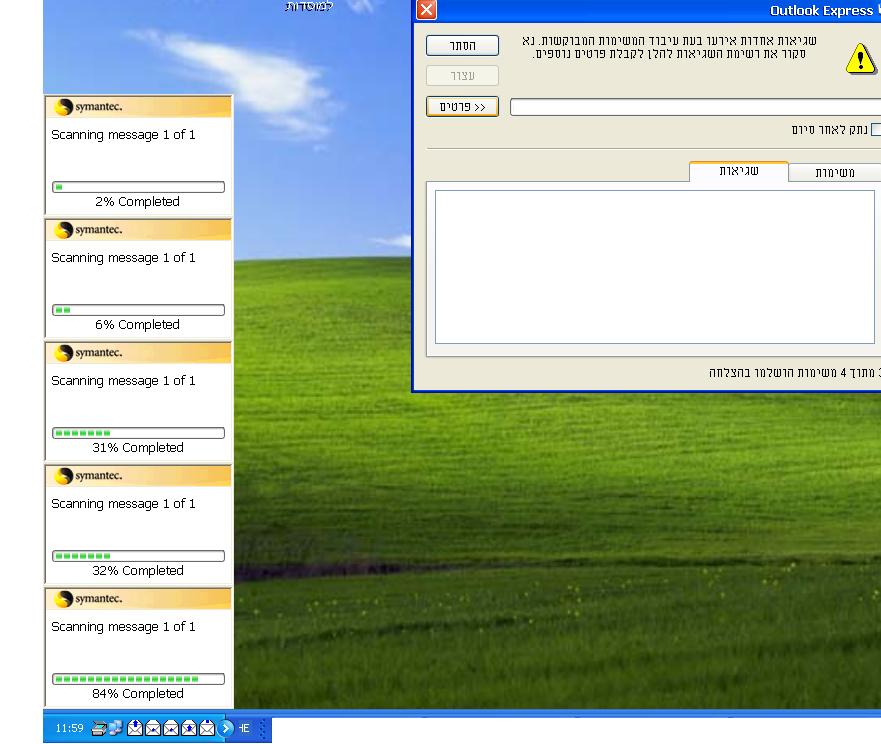Click the Symantec logo in the 6% Completed popup
881x744 pixels.
(88, 229)
